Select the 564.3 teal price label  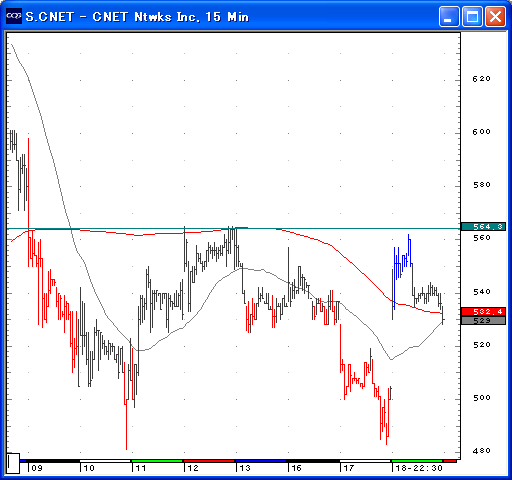click(x=483, y=227)
